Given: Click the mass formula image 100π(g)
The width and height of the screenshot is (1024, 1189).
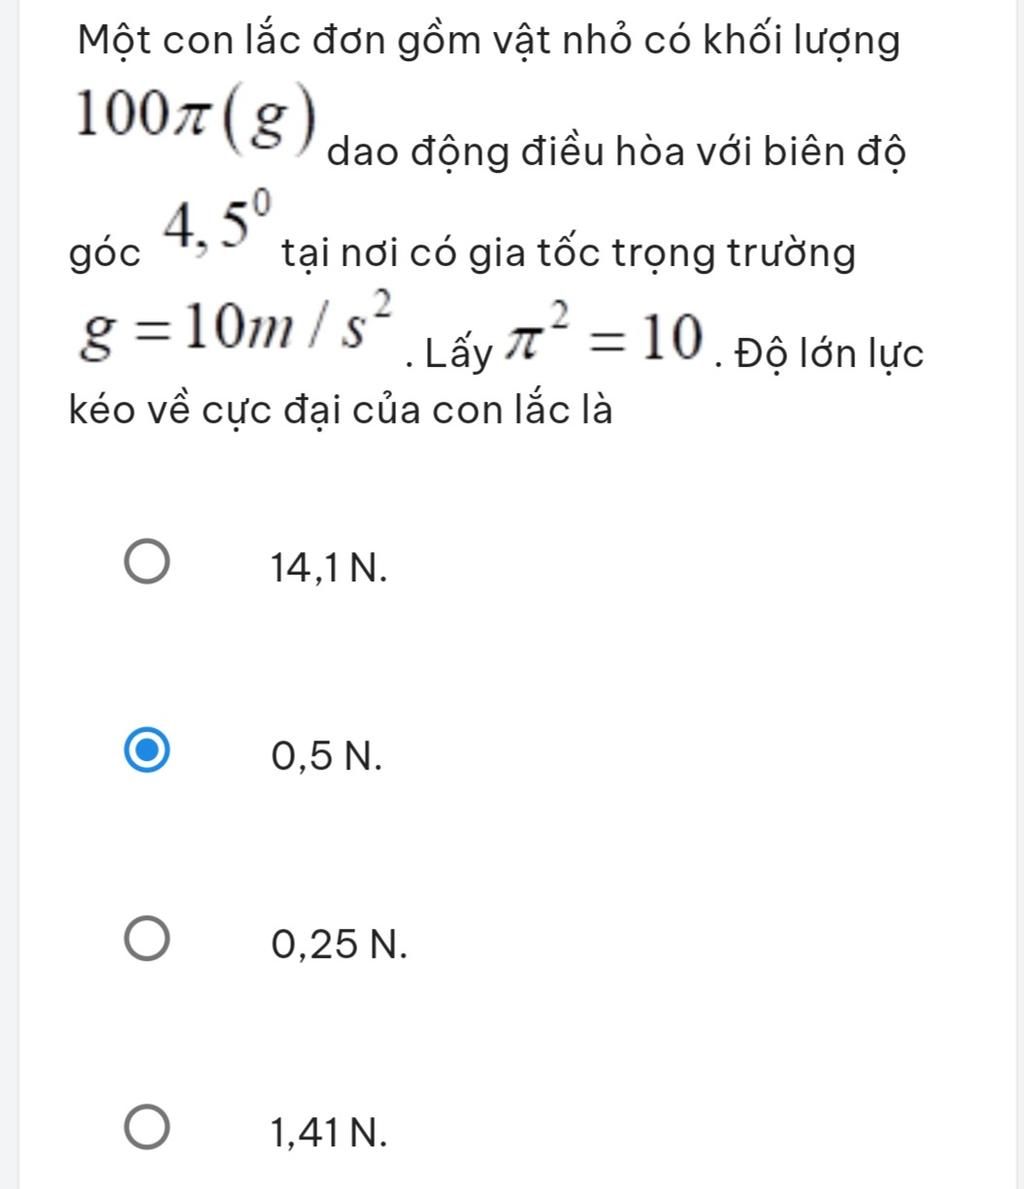Looking at the screenshot, I should [196, 120].
